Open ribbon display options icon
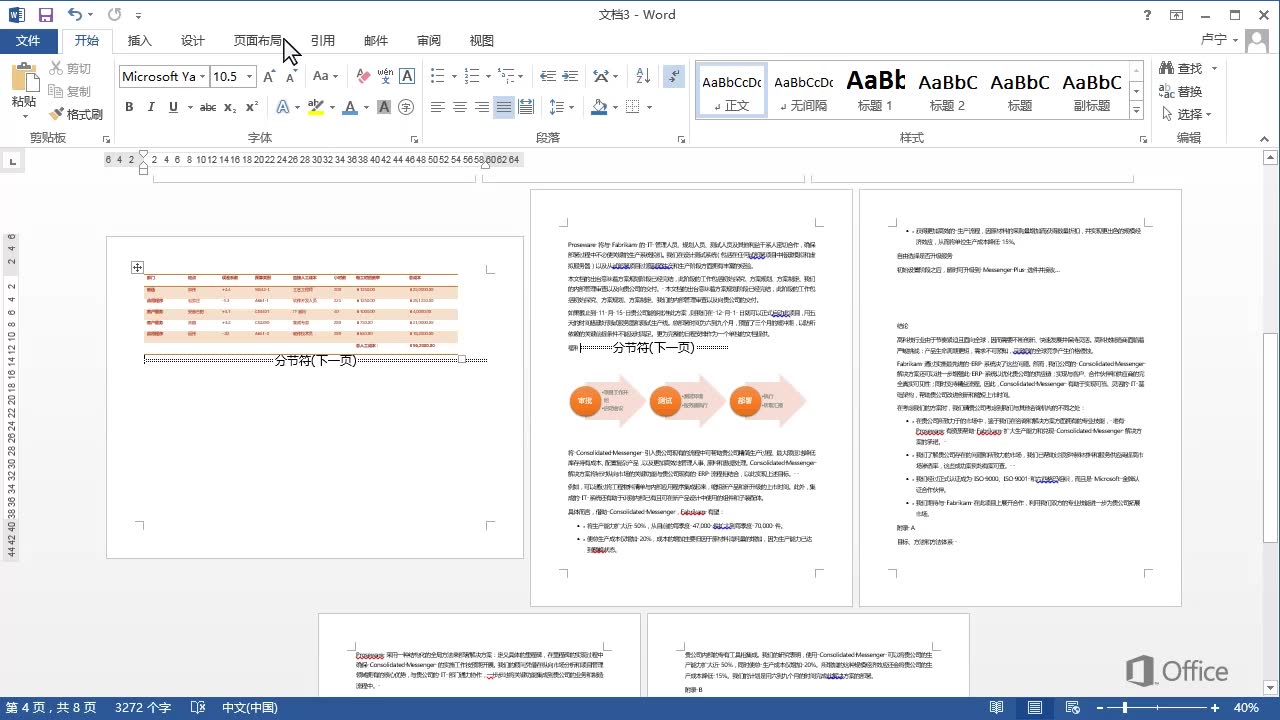This screenshot has width=1280, height=720. [x=1178, y=15]
